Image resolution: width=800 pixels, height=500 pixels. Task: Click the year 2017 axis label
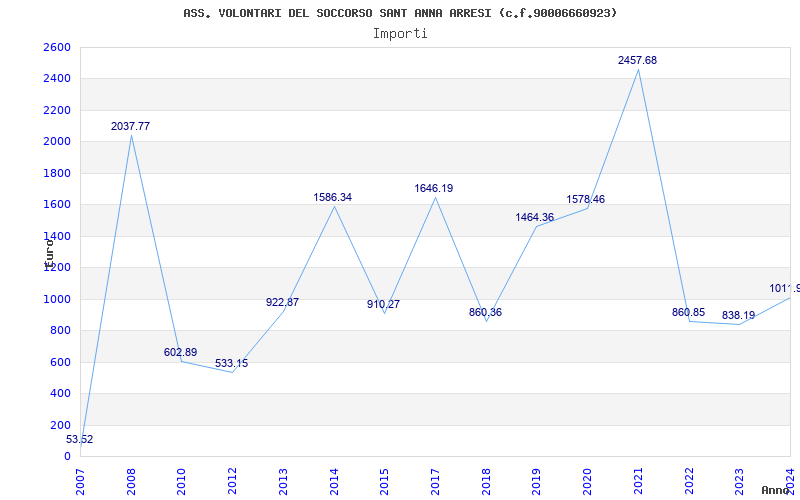(x=435, y=481)
